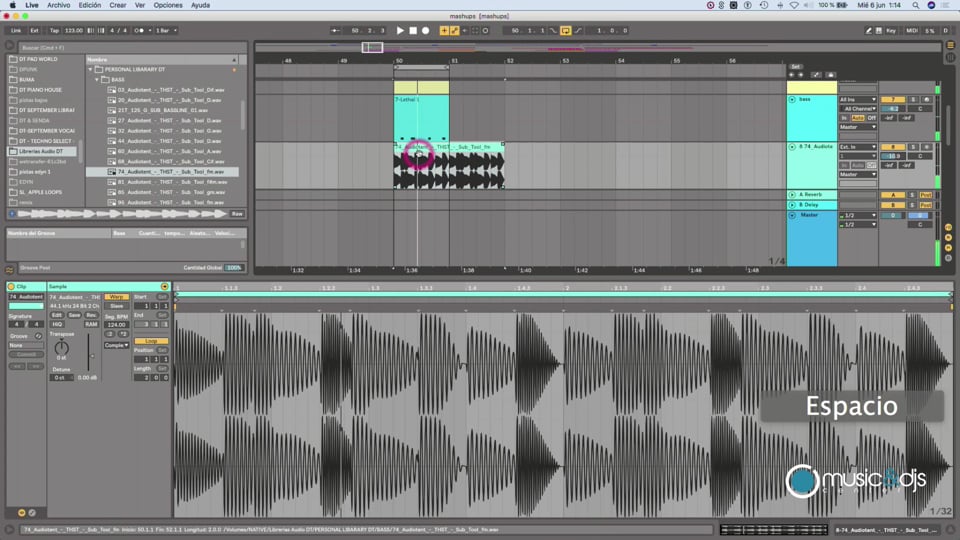Fold the Master track
This screenshot has height=540, width=960.
(792, 216)
